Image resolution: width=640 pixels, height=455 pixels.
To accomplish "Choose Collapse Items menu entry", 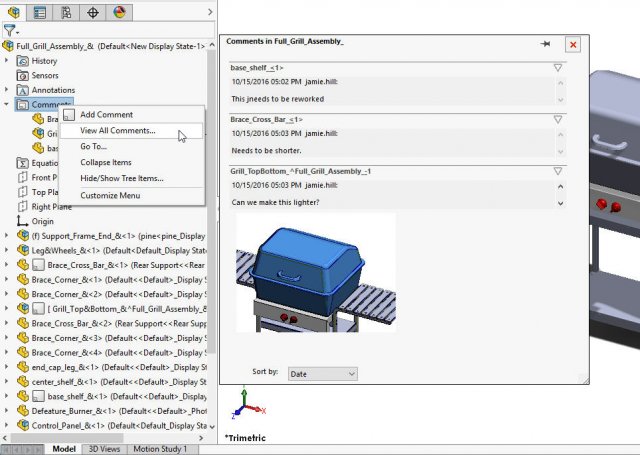I will click(131, 162).
